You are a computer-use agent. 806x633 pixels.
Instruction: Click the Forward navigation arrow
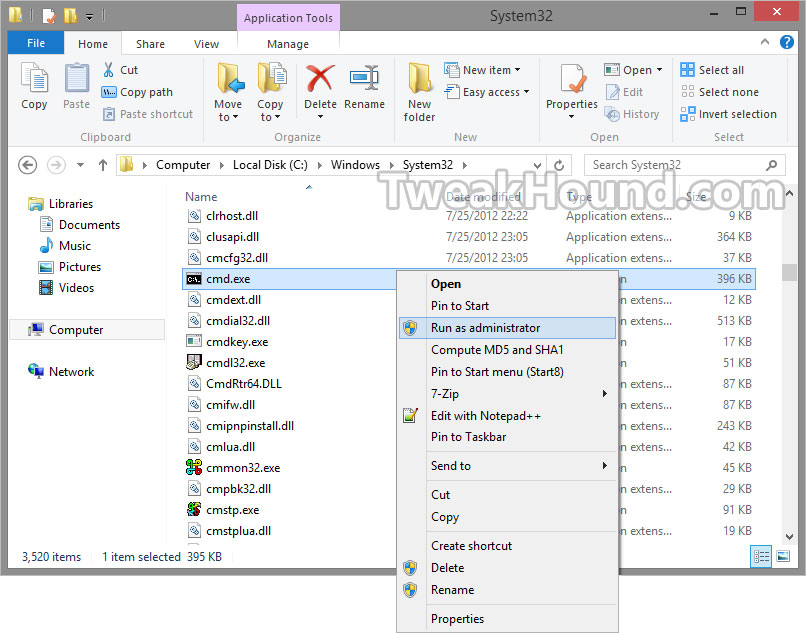[x=56, y=165]
